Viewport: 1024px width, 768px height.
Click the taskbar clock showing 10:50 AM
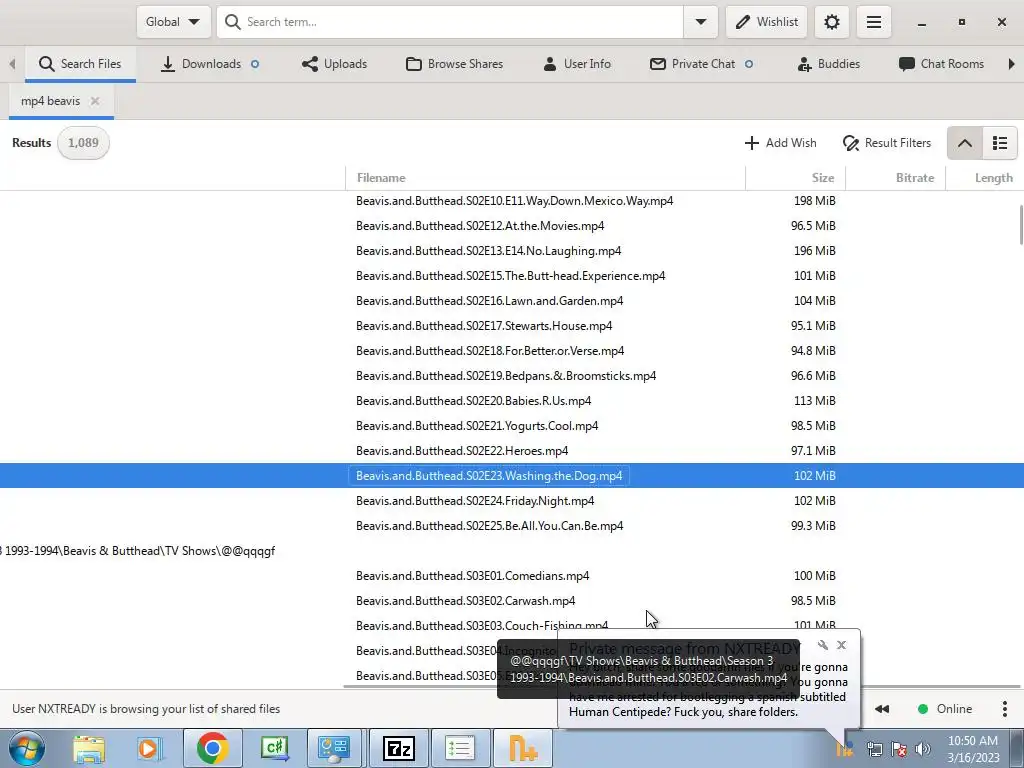pos(973,749)
